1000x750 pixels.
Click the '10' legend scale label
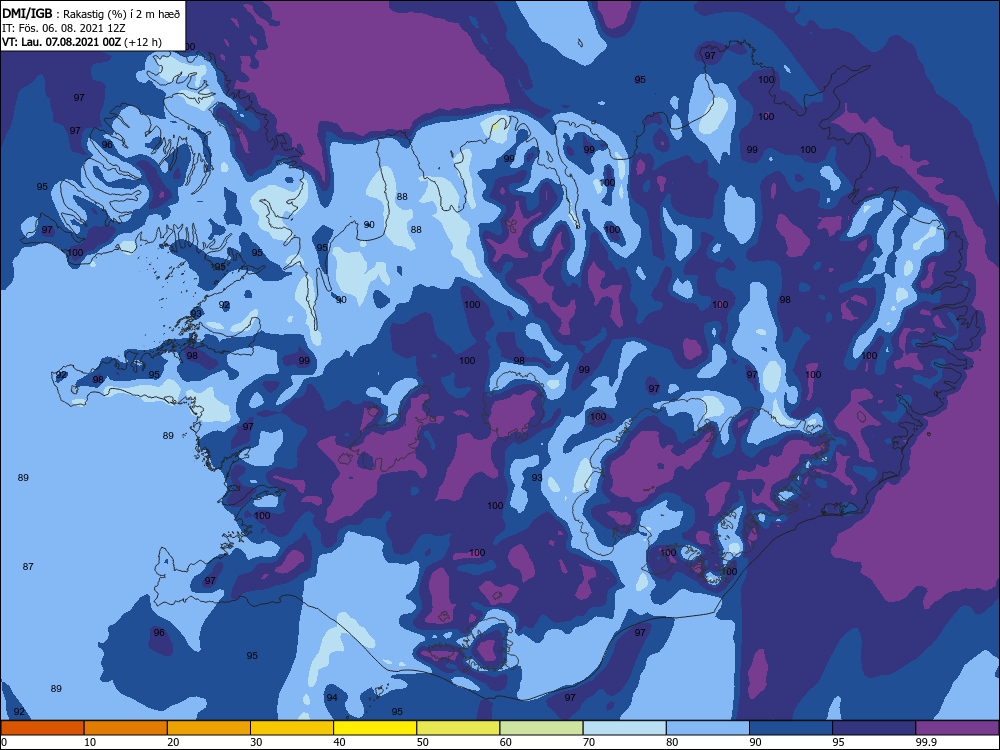pyautogui.click(x=90, y=742)
